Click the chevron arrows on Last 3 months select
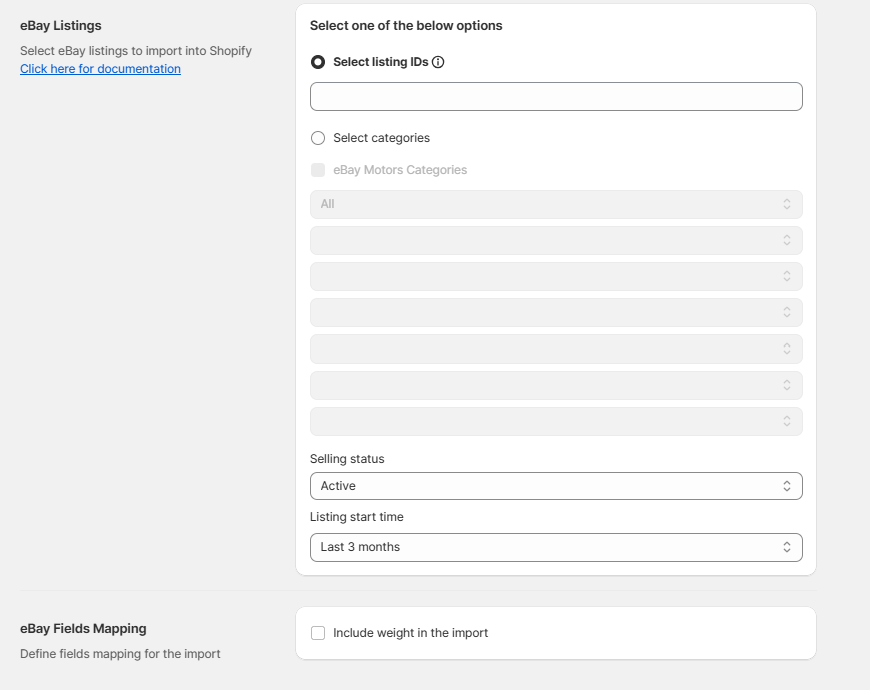870x690 pixels. click(x=787, y=547)
